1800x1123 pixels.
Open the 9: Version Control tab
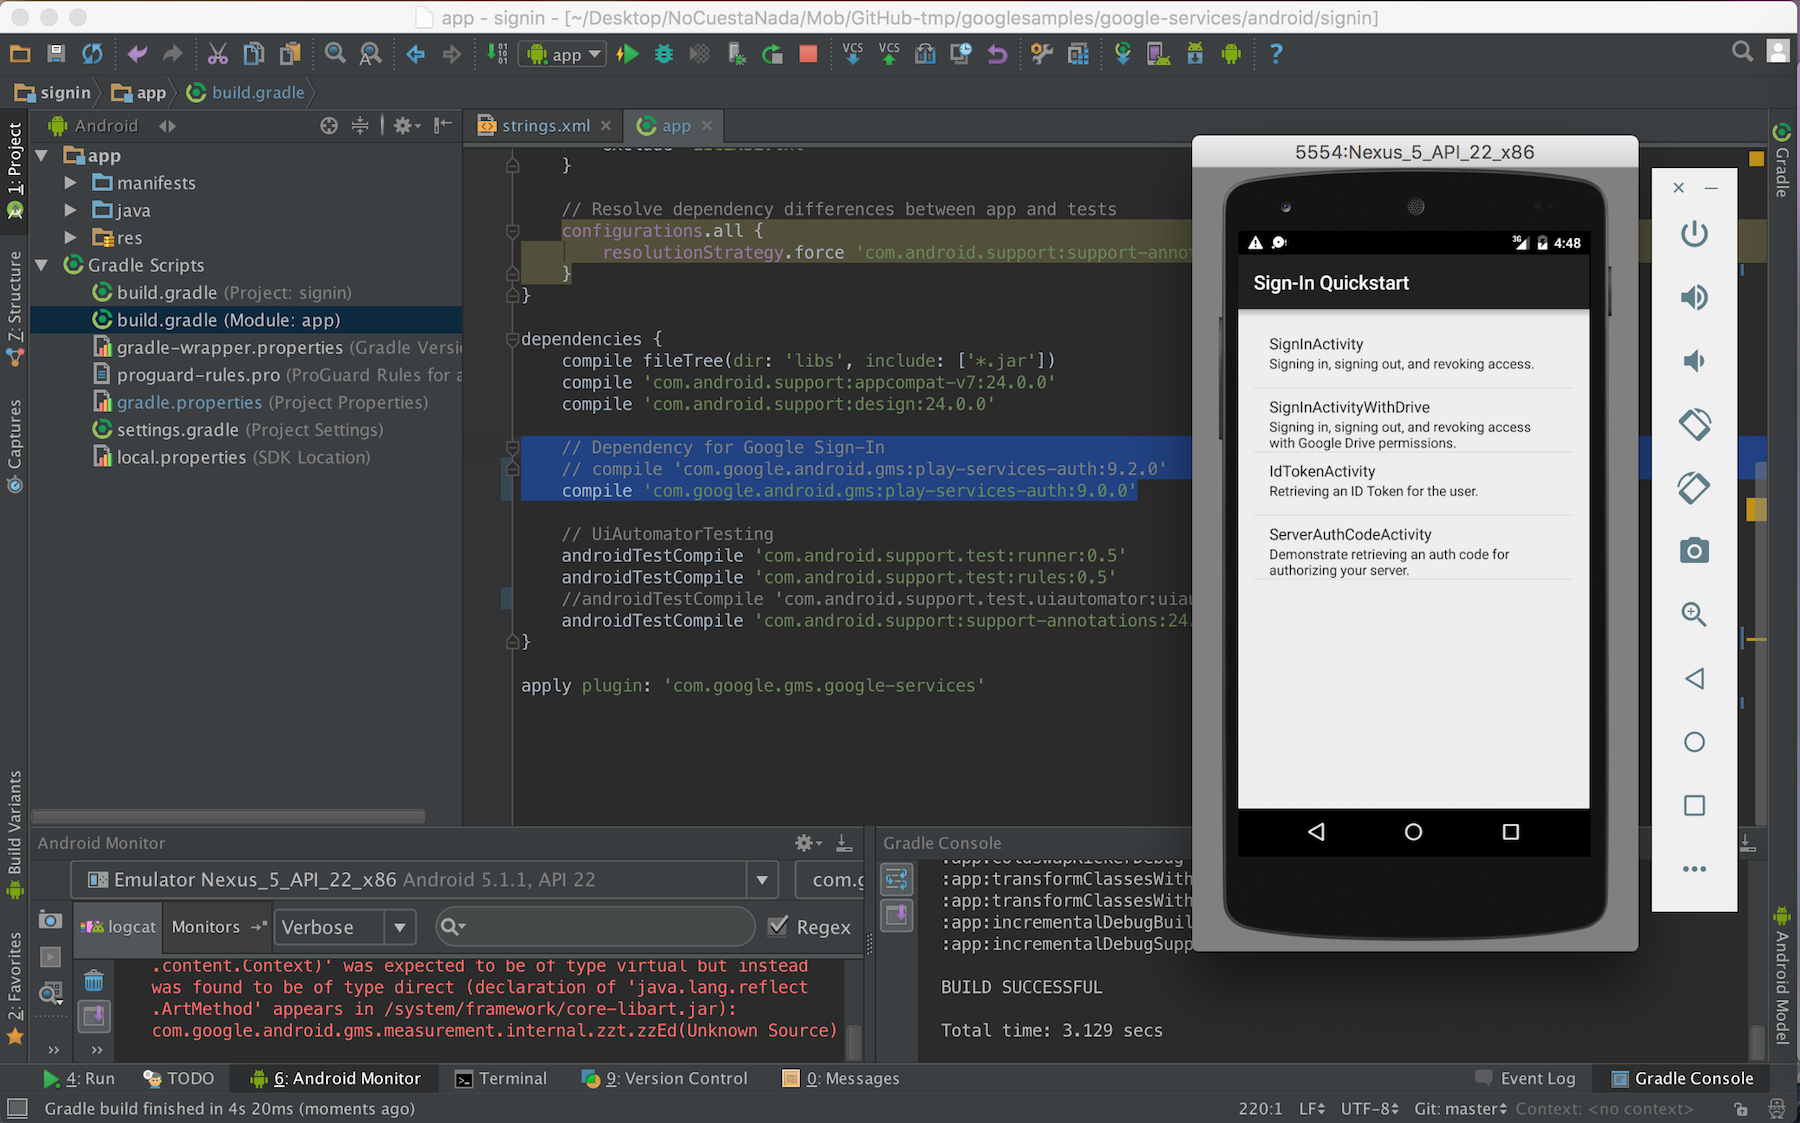click(664, 1078)
